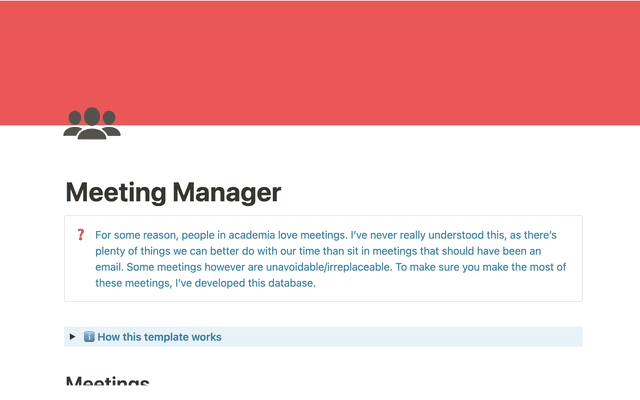The width and height of the screenshot is (640, 400).
Task: Click the word "email" starting the third callout line
Action: point(111,267)
